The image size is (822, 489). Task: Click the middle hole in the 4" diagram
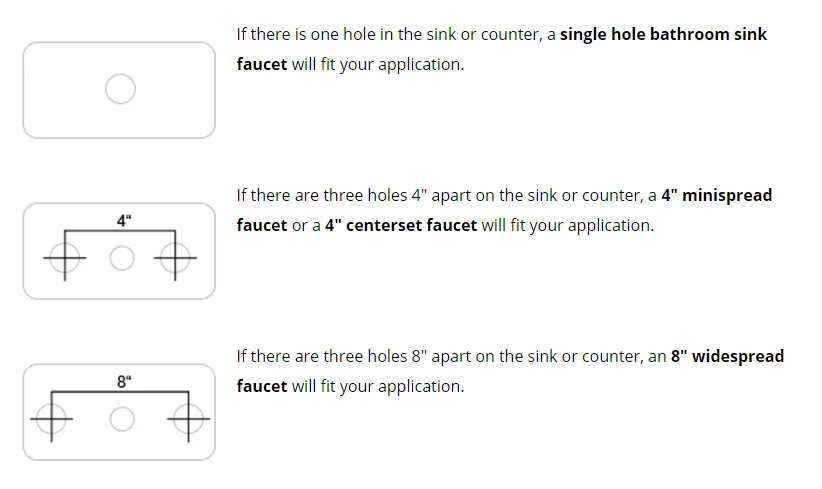(120, 260)
